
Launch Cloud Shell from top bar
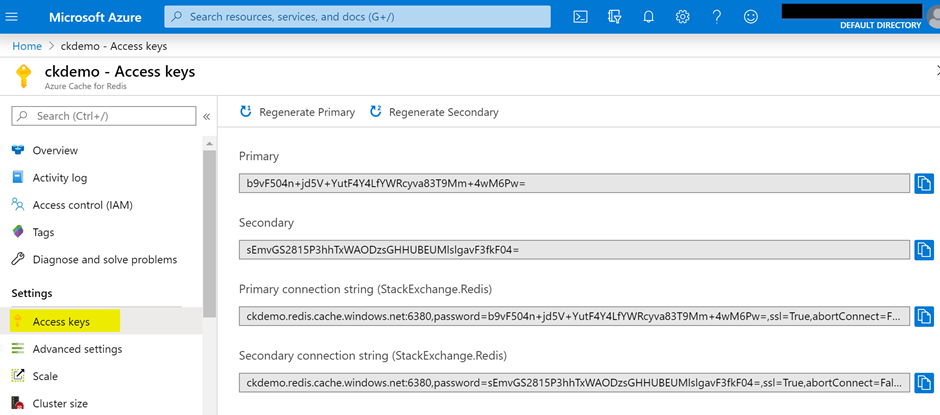pos(580,17)
